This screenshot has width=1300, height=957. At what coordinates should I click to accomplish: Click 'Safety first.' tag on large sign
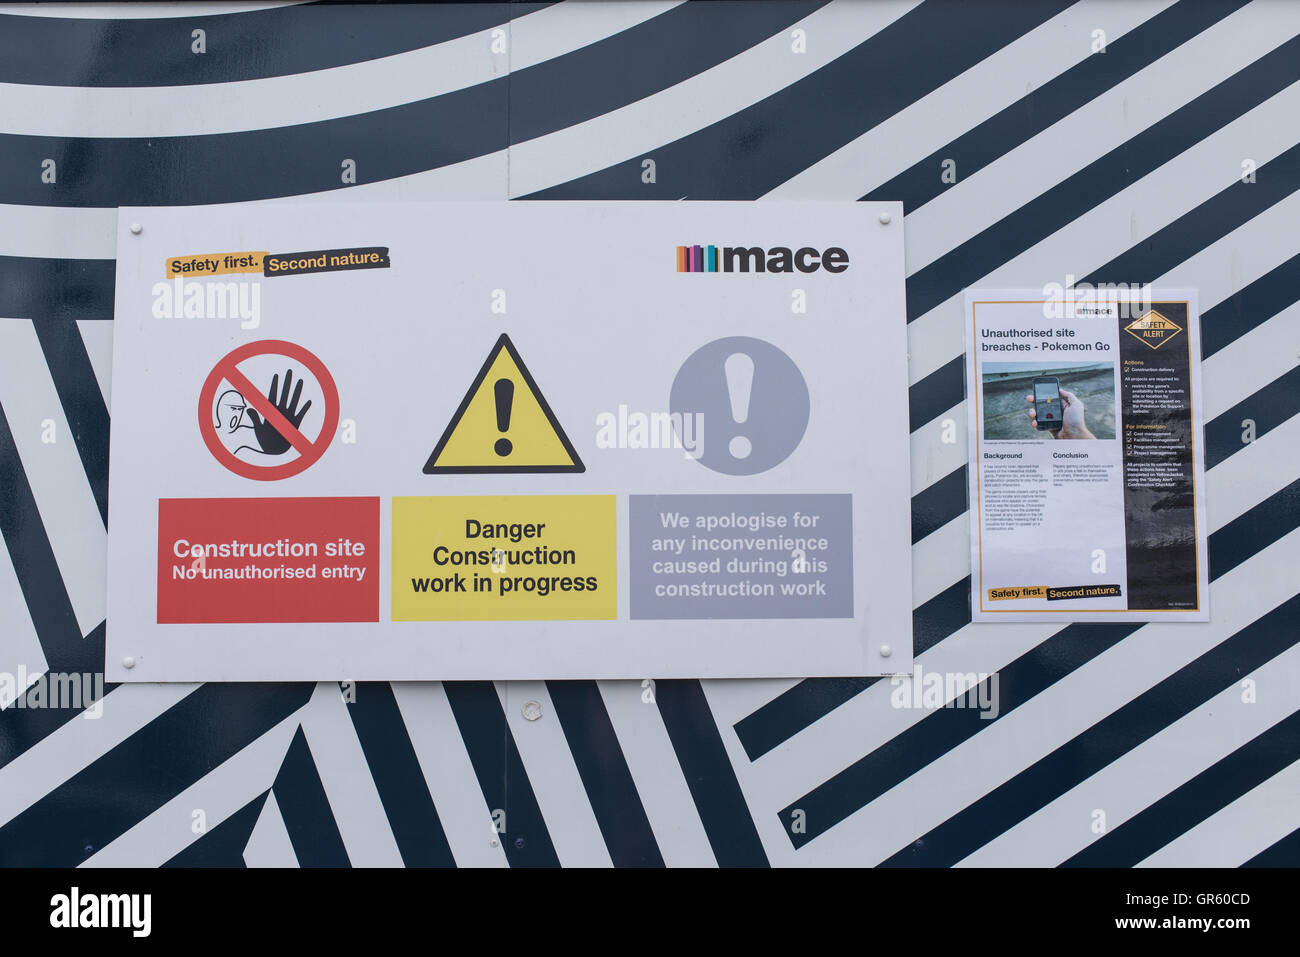tap(216, 265)
